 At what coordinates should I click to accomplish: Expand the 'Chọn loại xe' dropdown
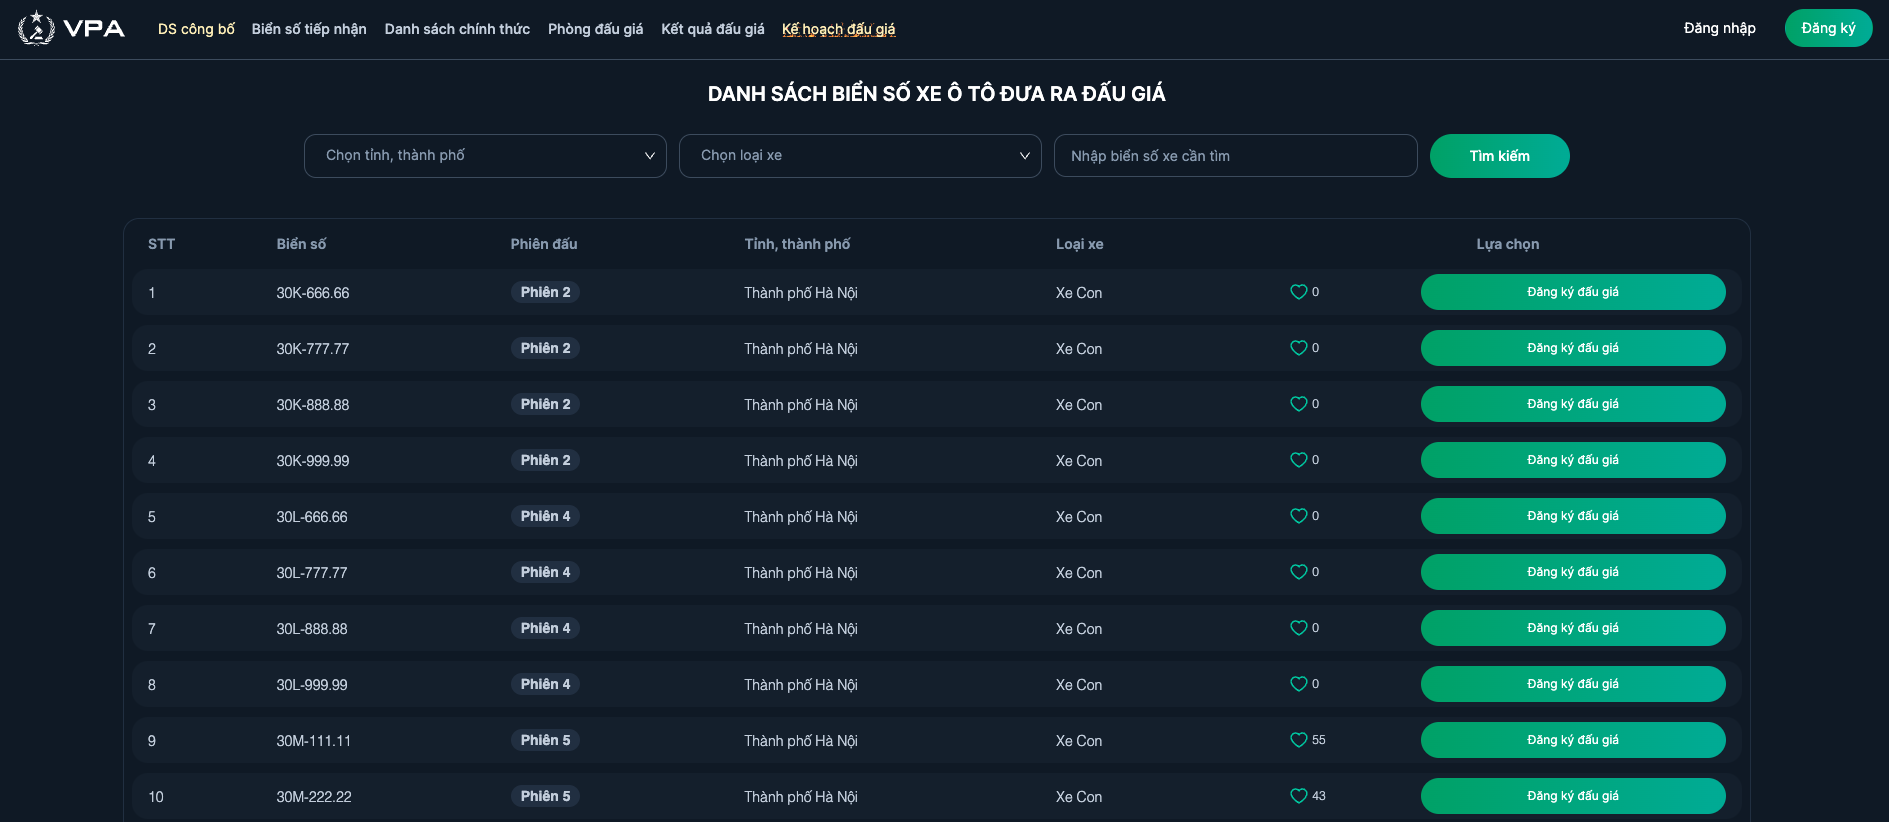pyautogui.click(x=860, y=156)
